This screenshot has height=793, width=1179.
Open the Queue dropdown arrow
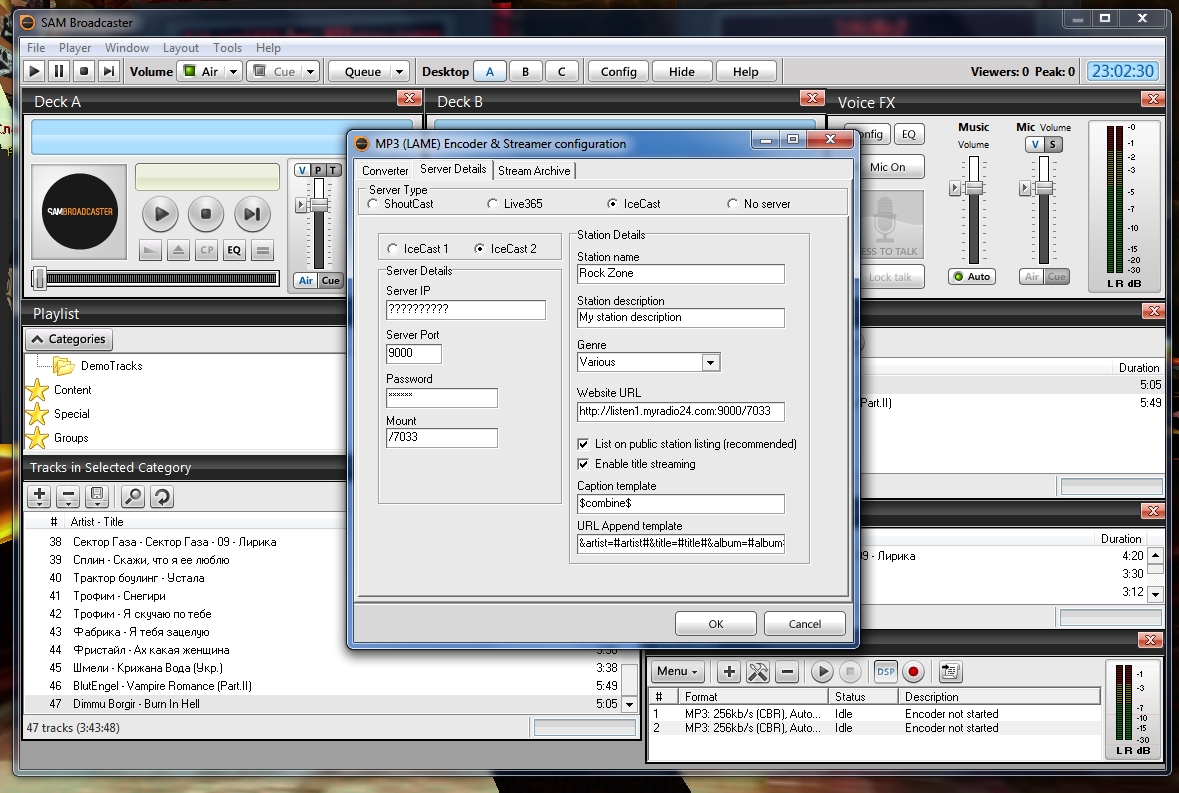(399, 71)
